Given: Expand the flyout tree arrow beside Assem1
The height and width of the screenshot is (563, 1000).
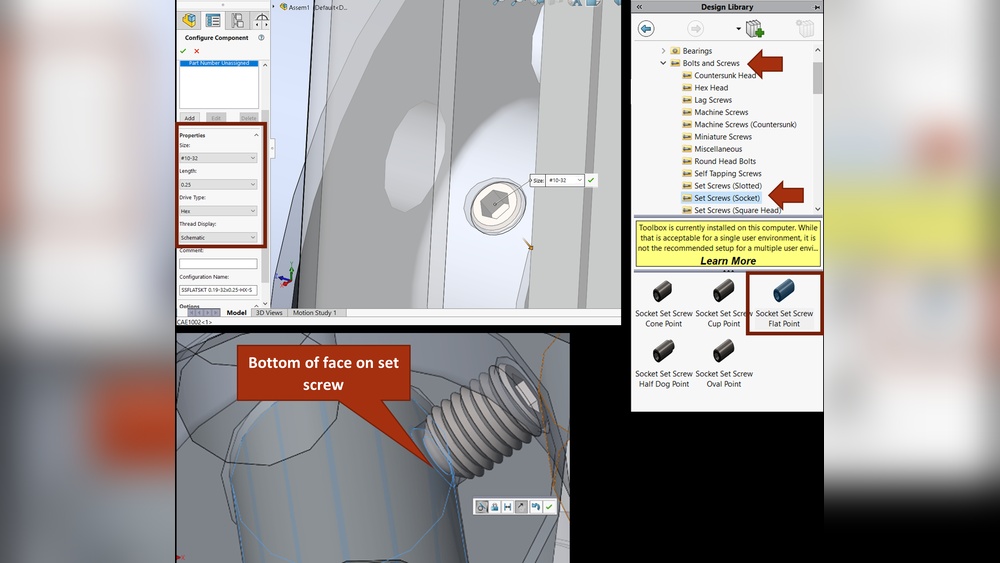Looking at the screenshot, I should (274, 6).
